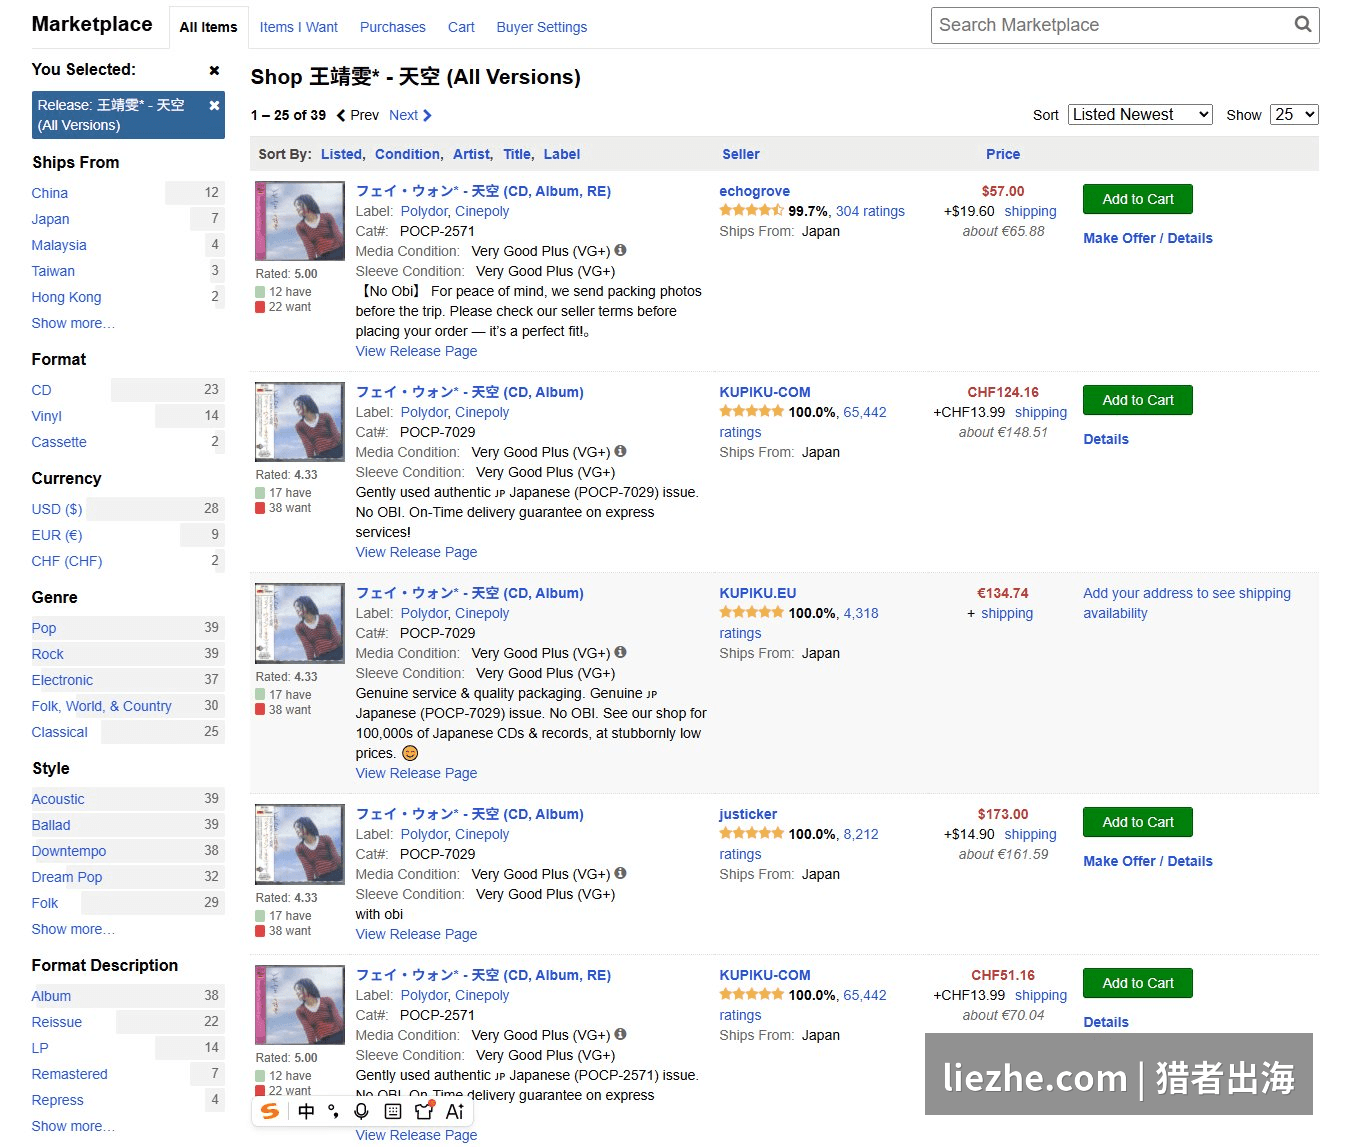The image size is (1349, 1147).
Task: Open the Ai assistant in the IME bar
Action: pos(455,1111)
